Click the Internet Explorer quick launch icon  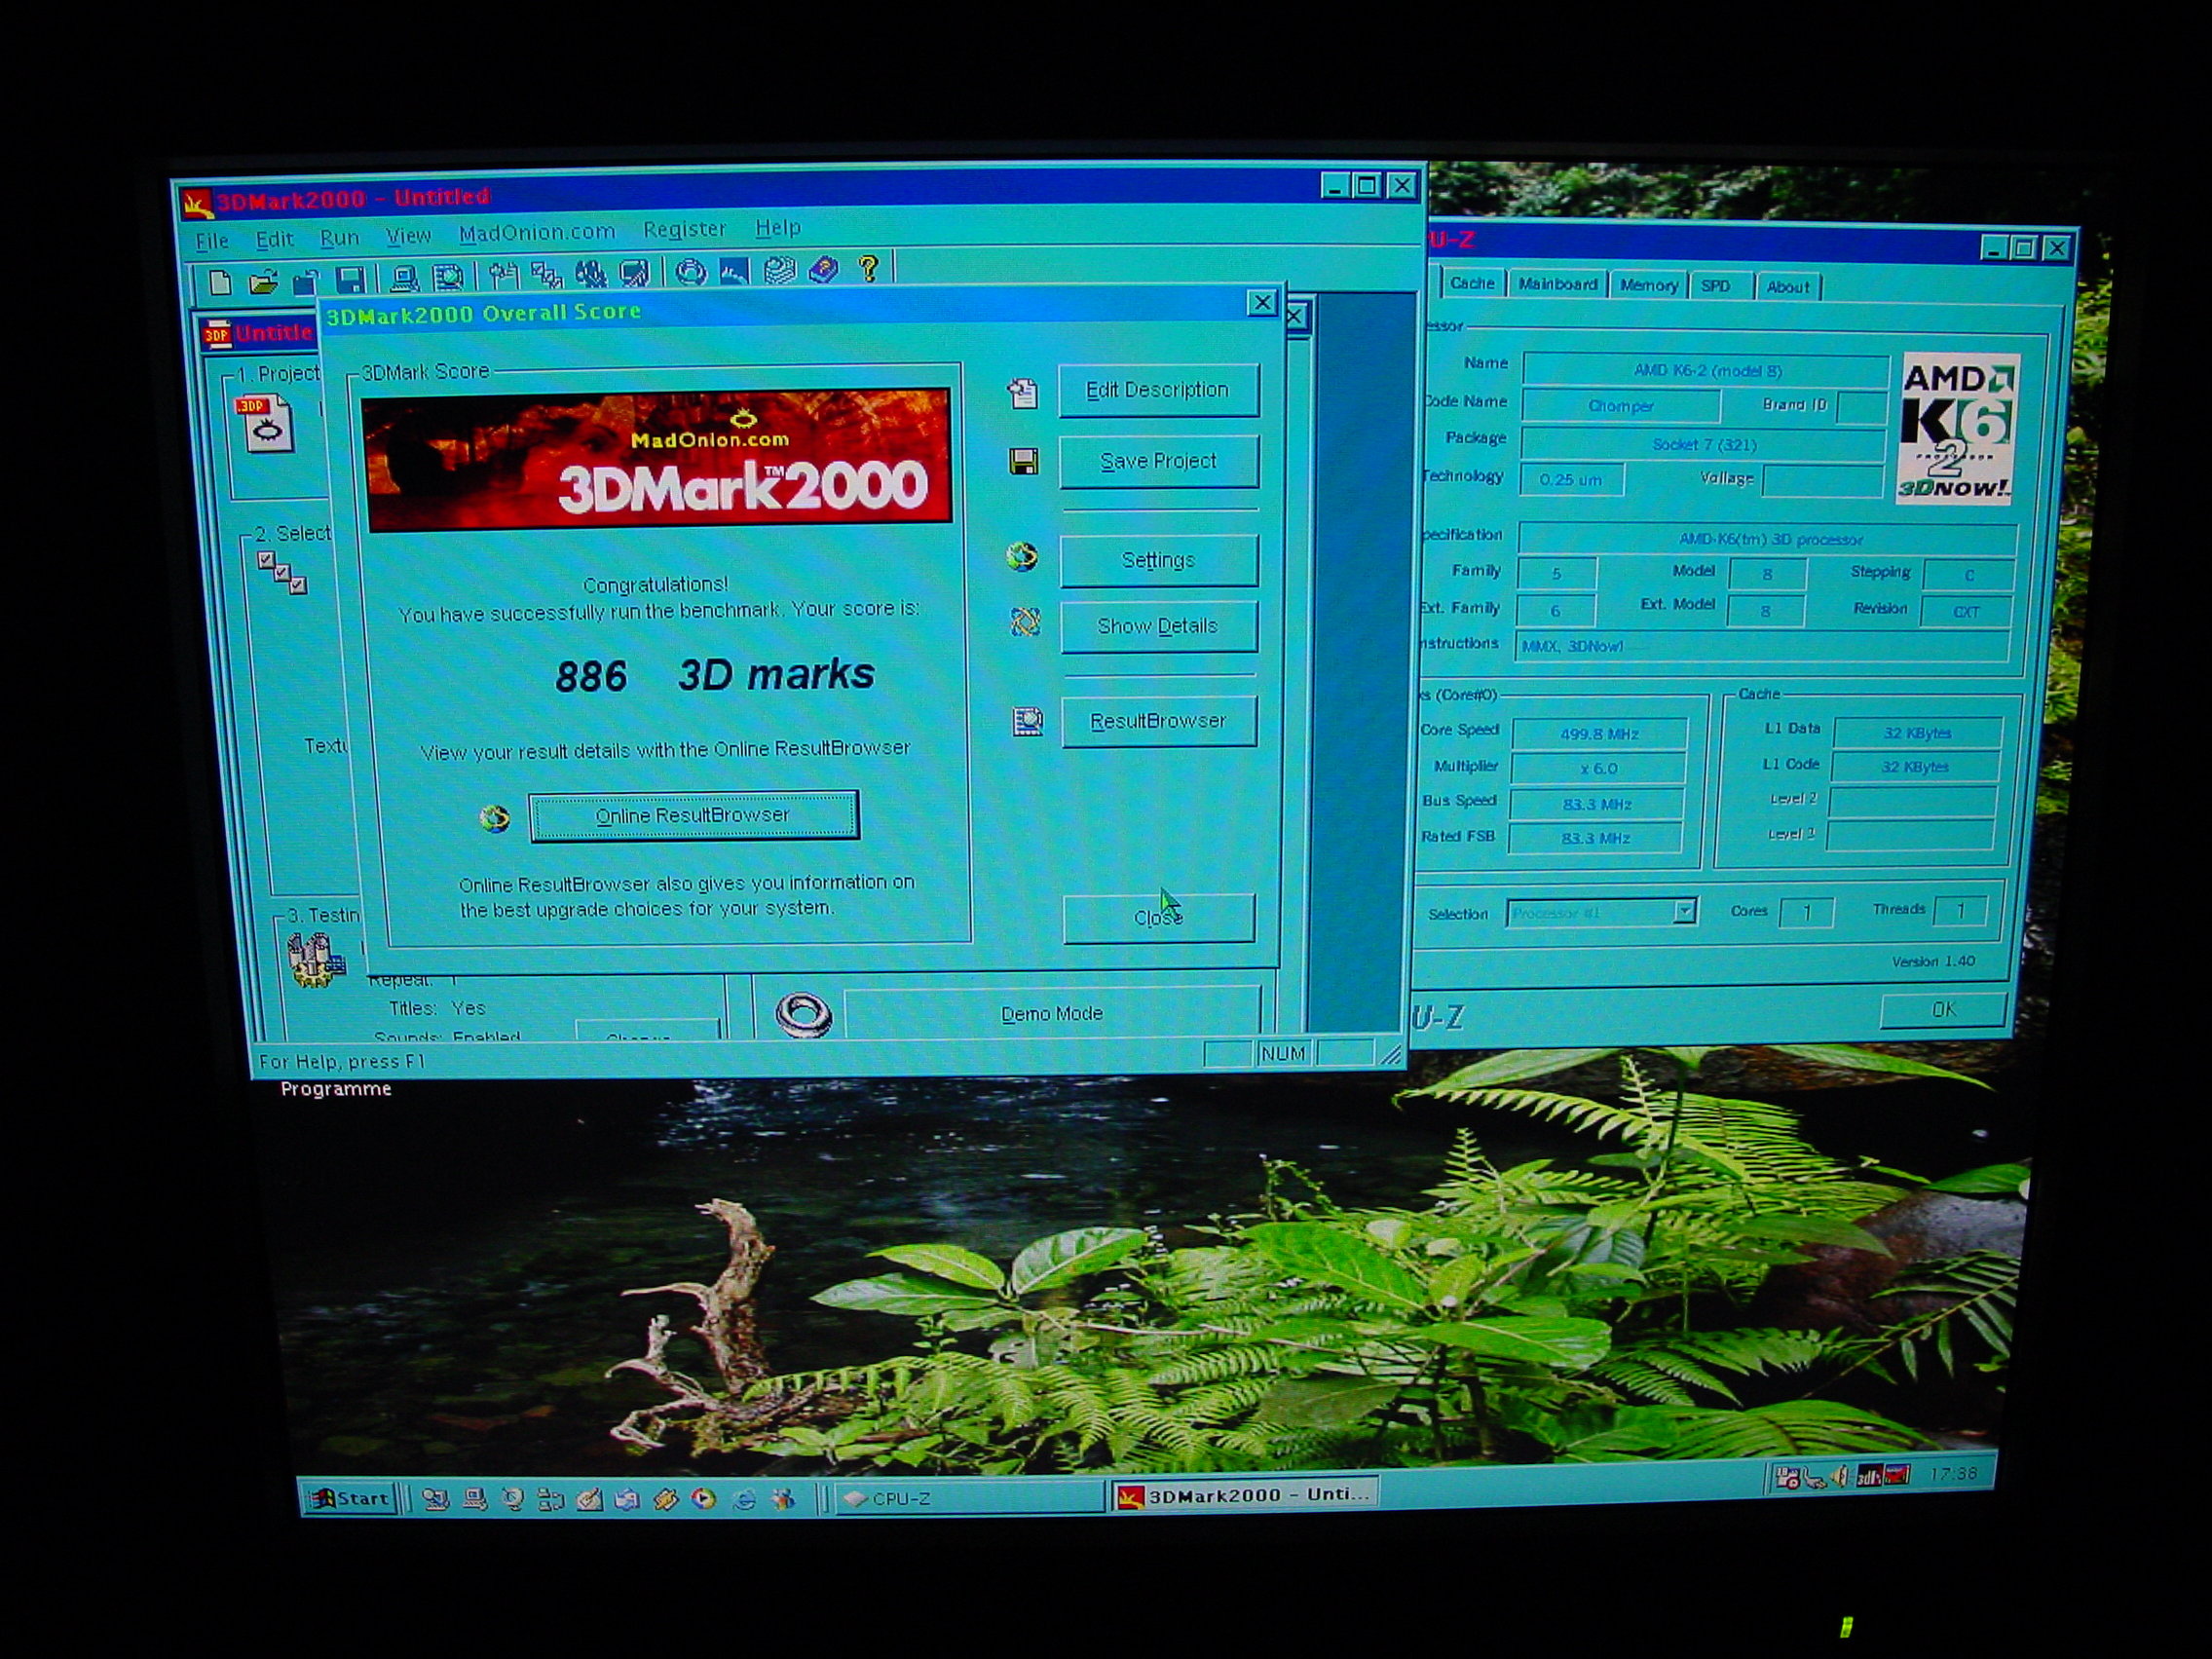pyautogui.click(x=744, y=1499)
